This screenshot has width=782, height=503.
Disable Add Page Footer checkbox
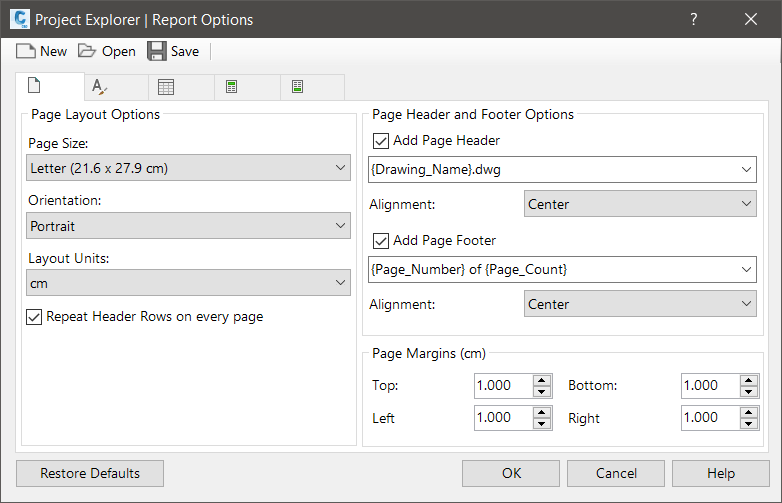coord(380,241)
